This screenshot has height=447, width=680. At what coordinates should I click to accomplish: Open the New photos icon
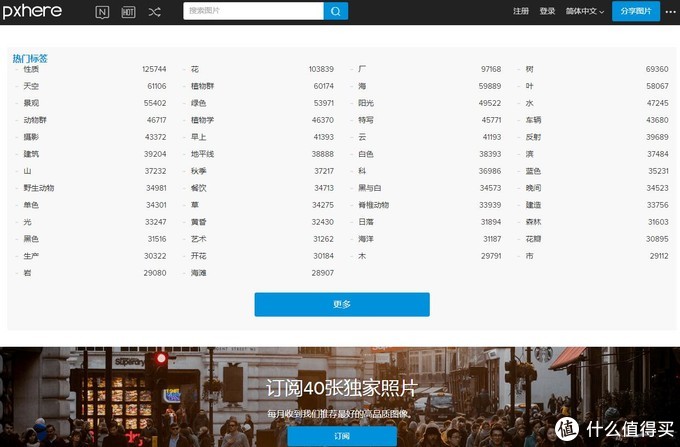point(102,12)
